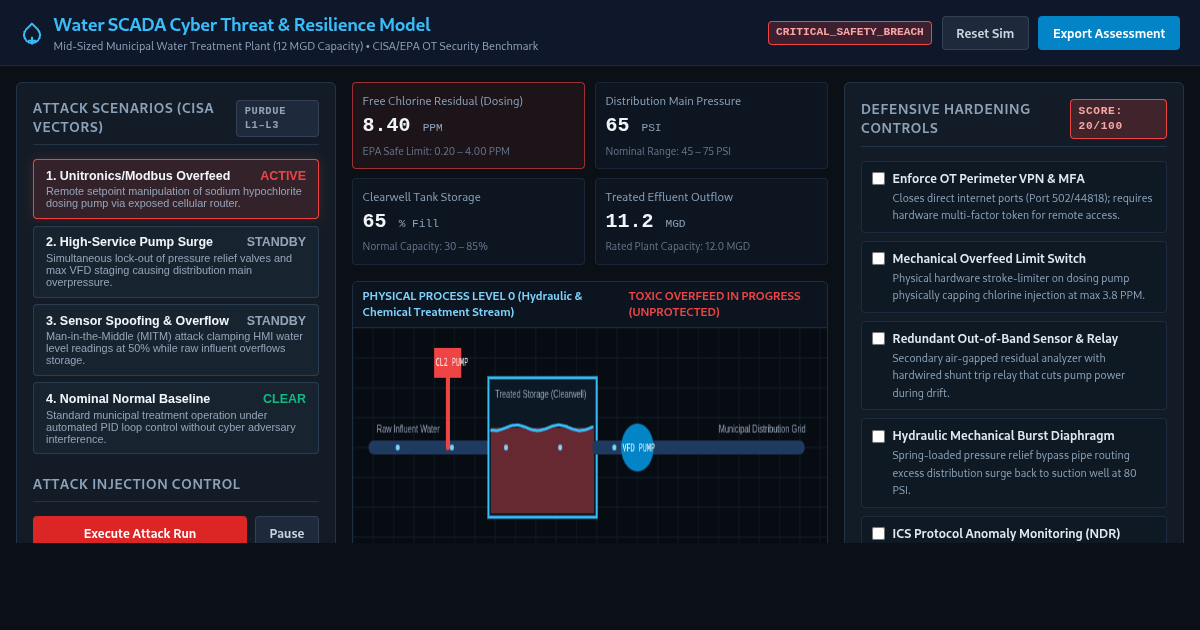Open Free Chlorine Residual metric card
Screen dimensions: 1200x630
[468, 126]
